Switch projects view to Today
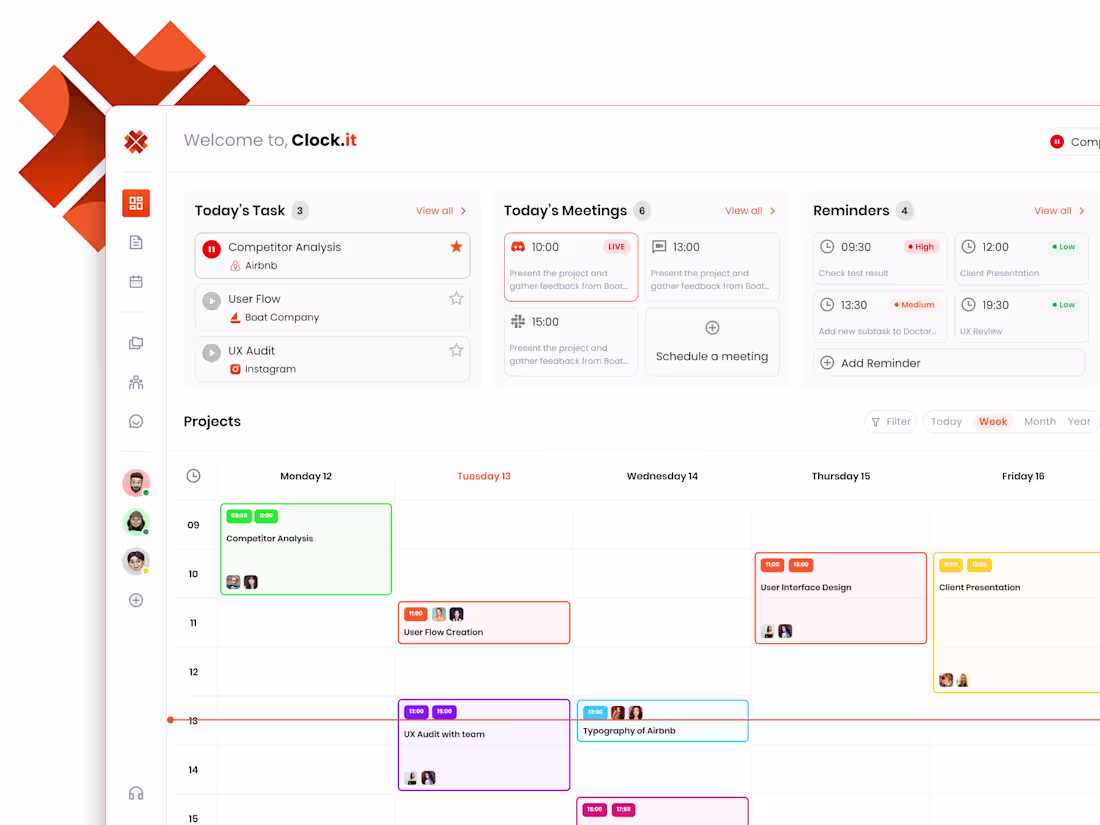This screenshot has width=1100, height=825. click(x=946, y=422)
